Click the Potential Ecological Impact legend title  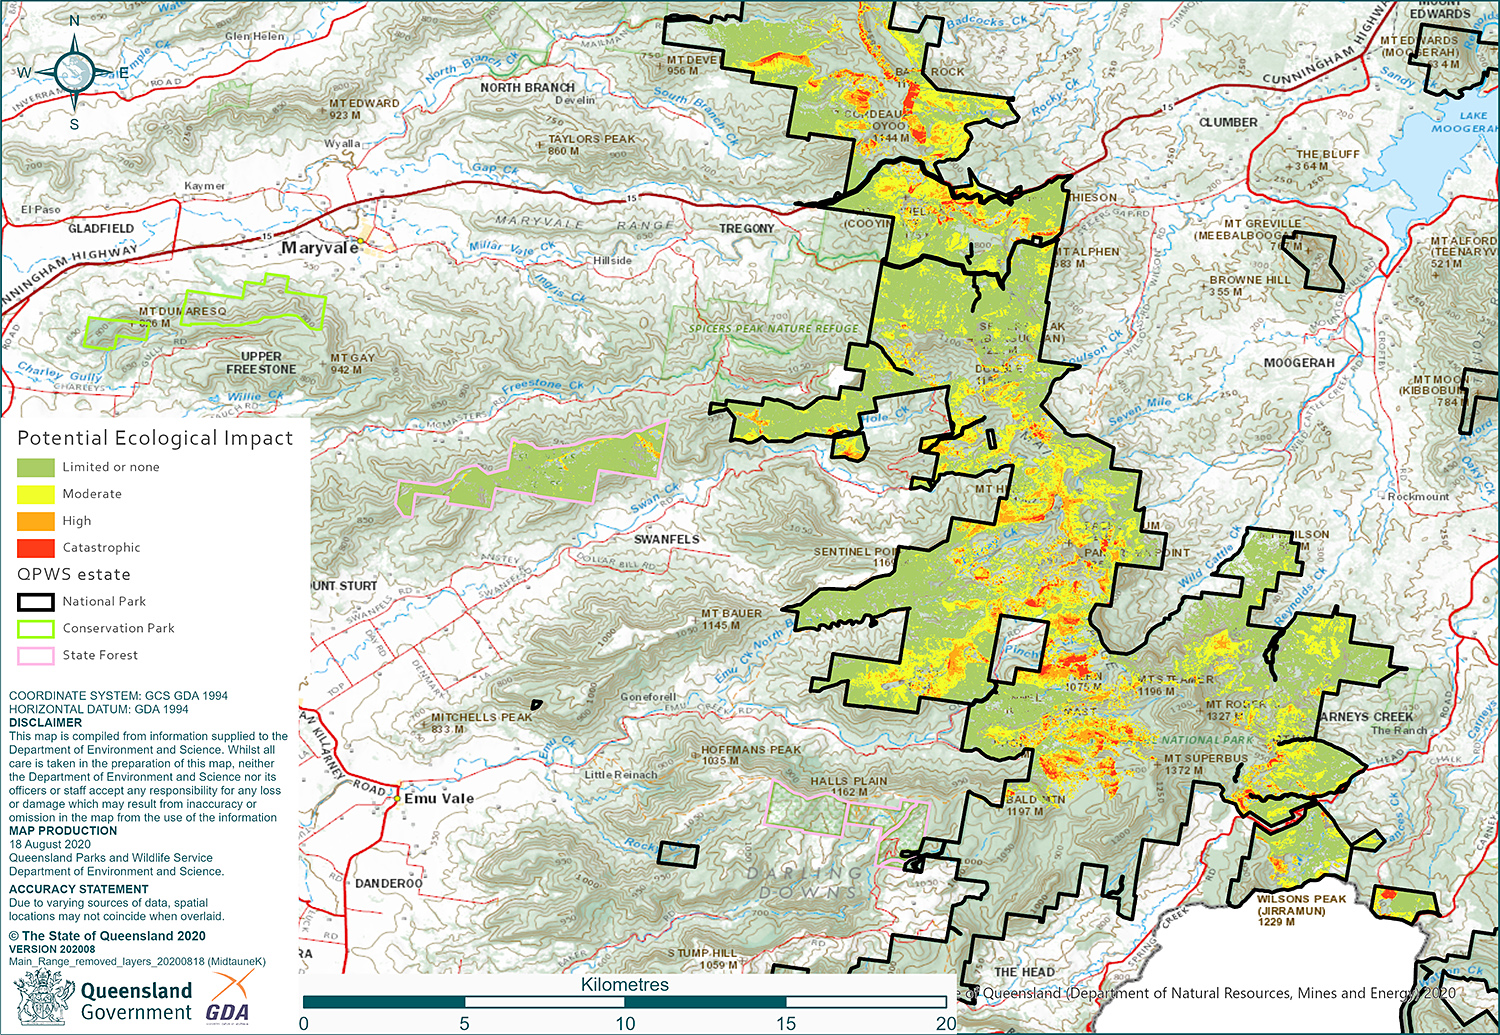(155, 438)
